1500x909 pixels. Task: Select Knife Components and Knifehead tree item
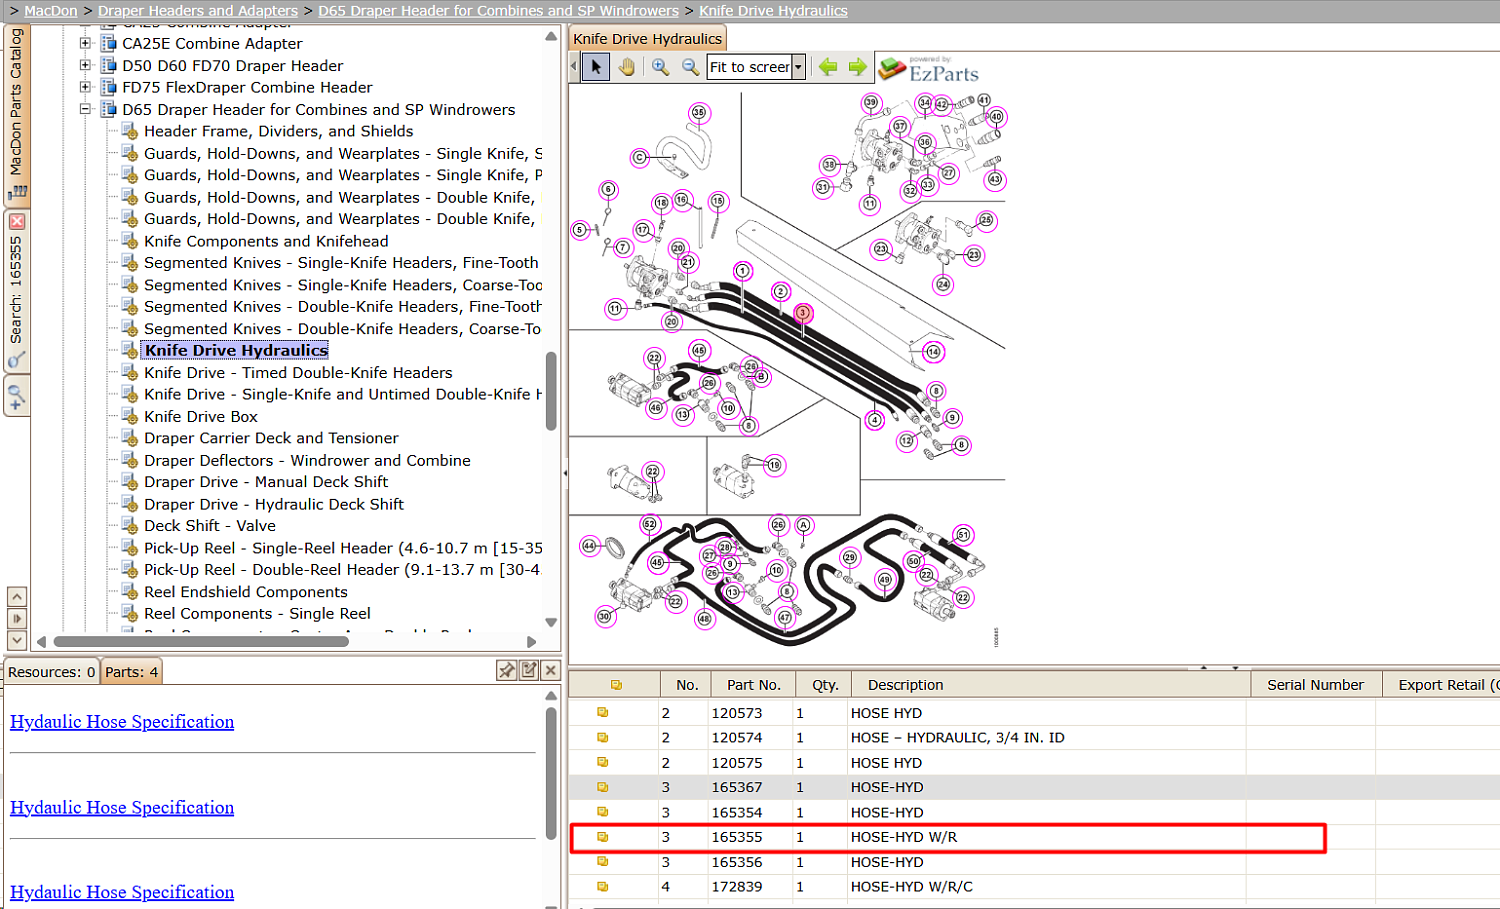(266, 241)
